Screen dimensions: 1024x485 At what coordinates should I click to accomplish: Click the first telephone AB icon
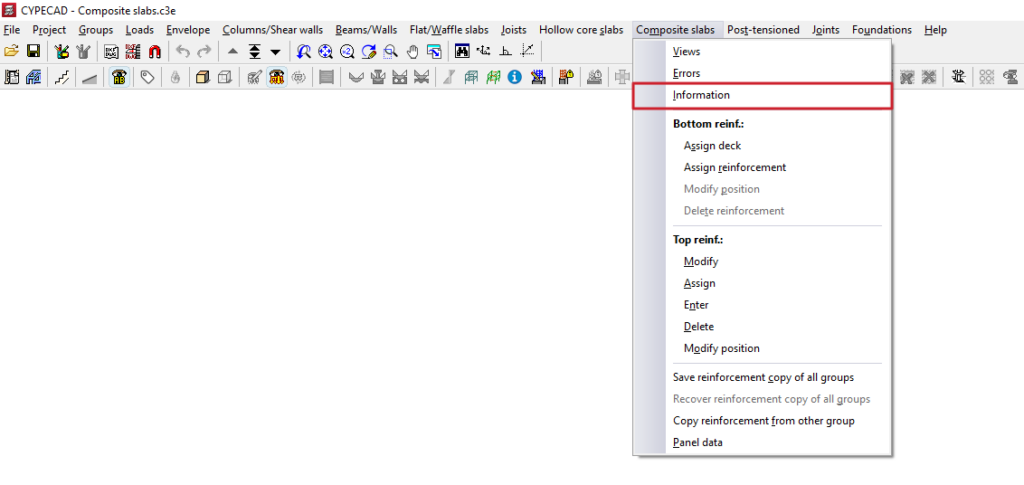tap(118, 78)
